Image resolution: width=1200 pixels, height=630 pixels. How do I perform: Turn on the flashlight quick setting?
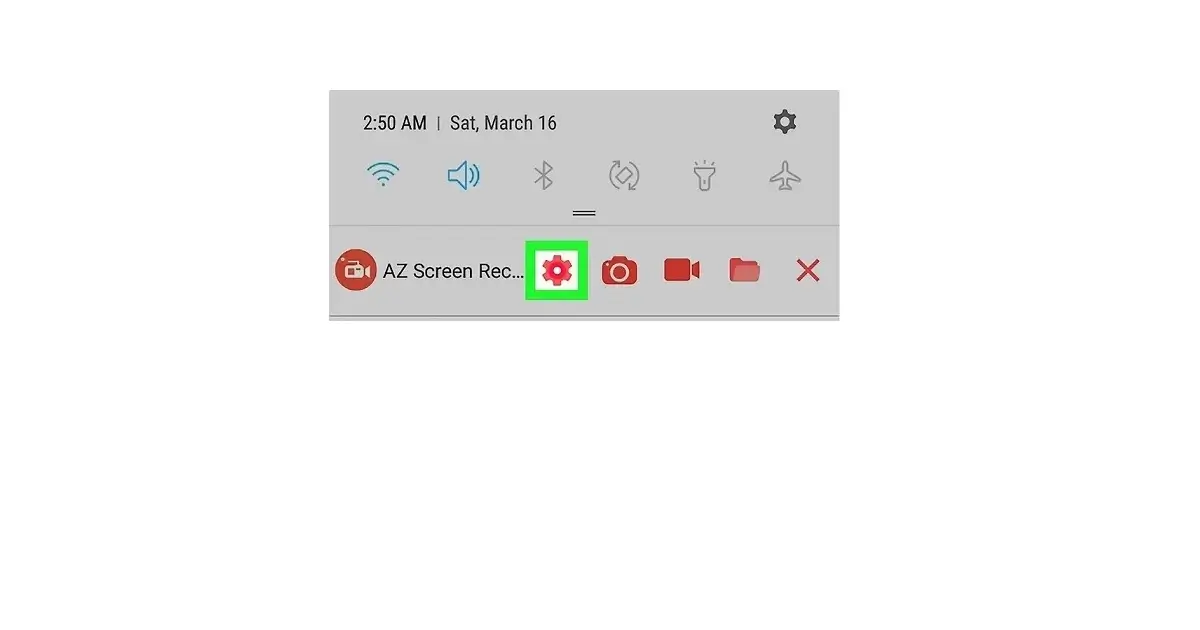(705, 177)
